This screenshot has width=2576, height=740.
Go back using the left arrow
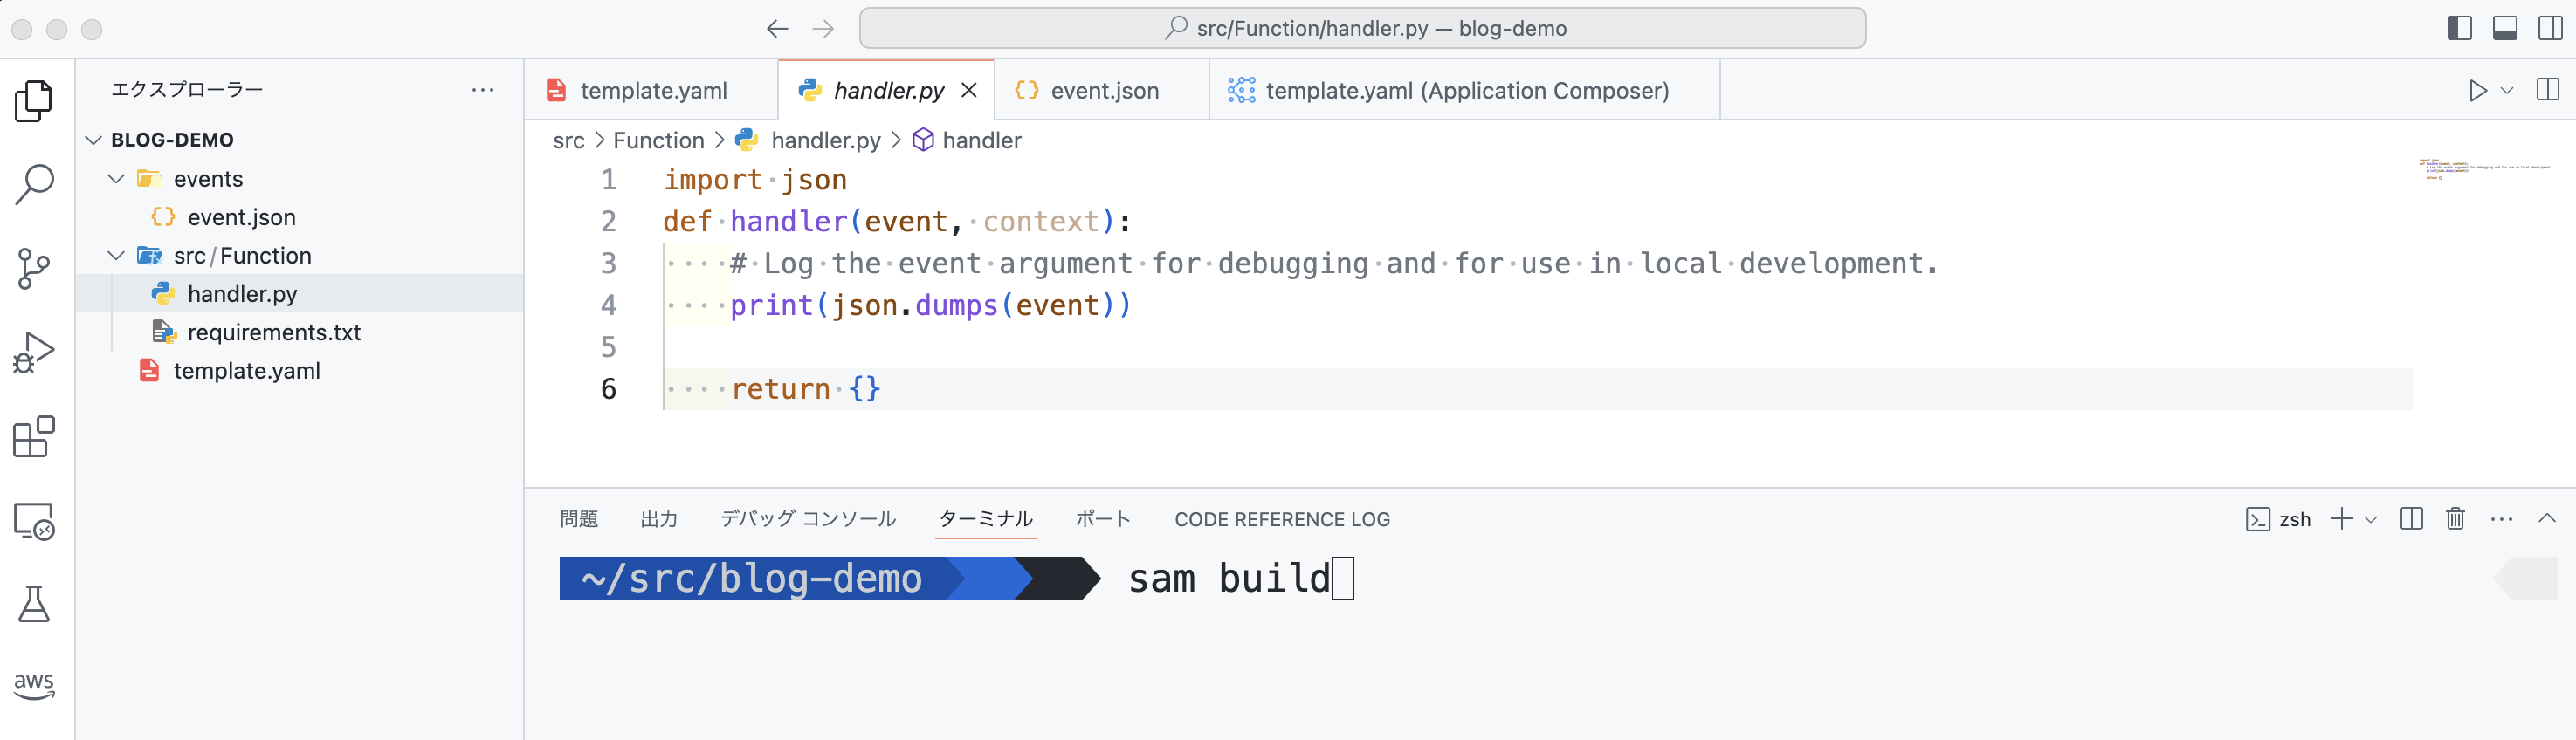tap(777, 29)
